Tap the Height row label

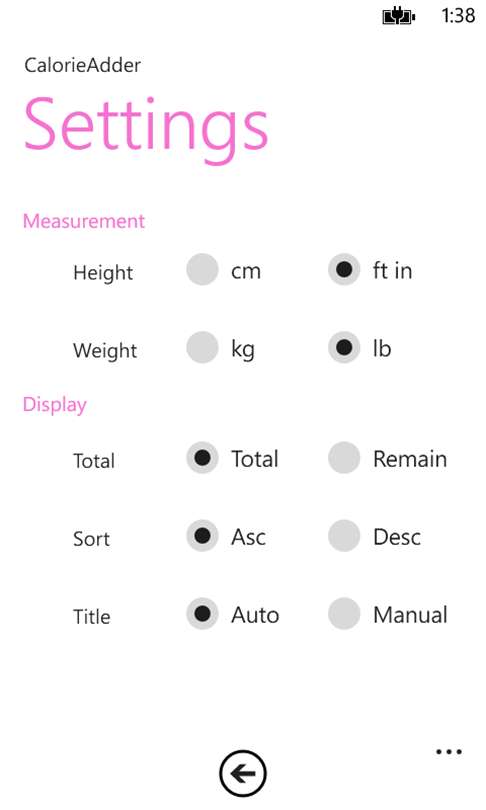[x=103, y=273]
